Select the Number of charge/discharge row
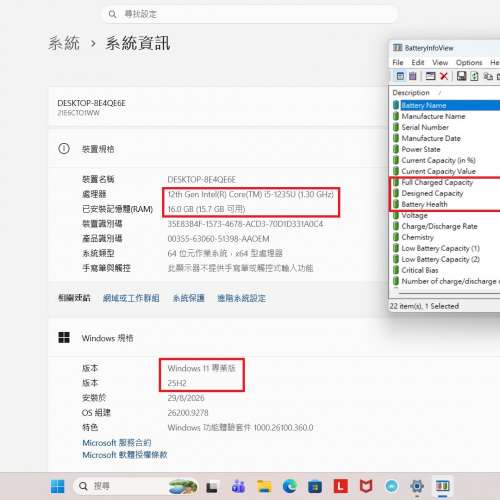The height and width of the screenshot is (500, 500). tap(446, 281)
